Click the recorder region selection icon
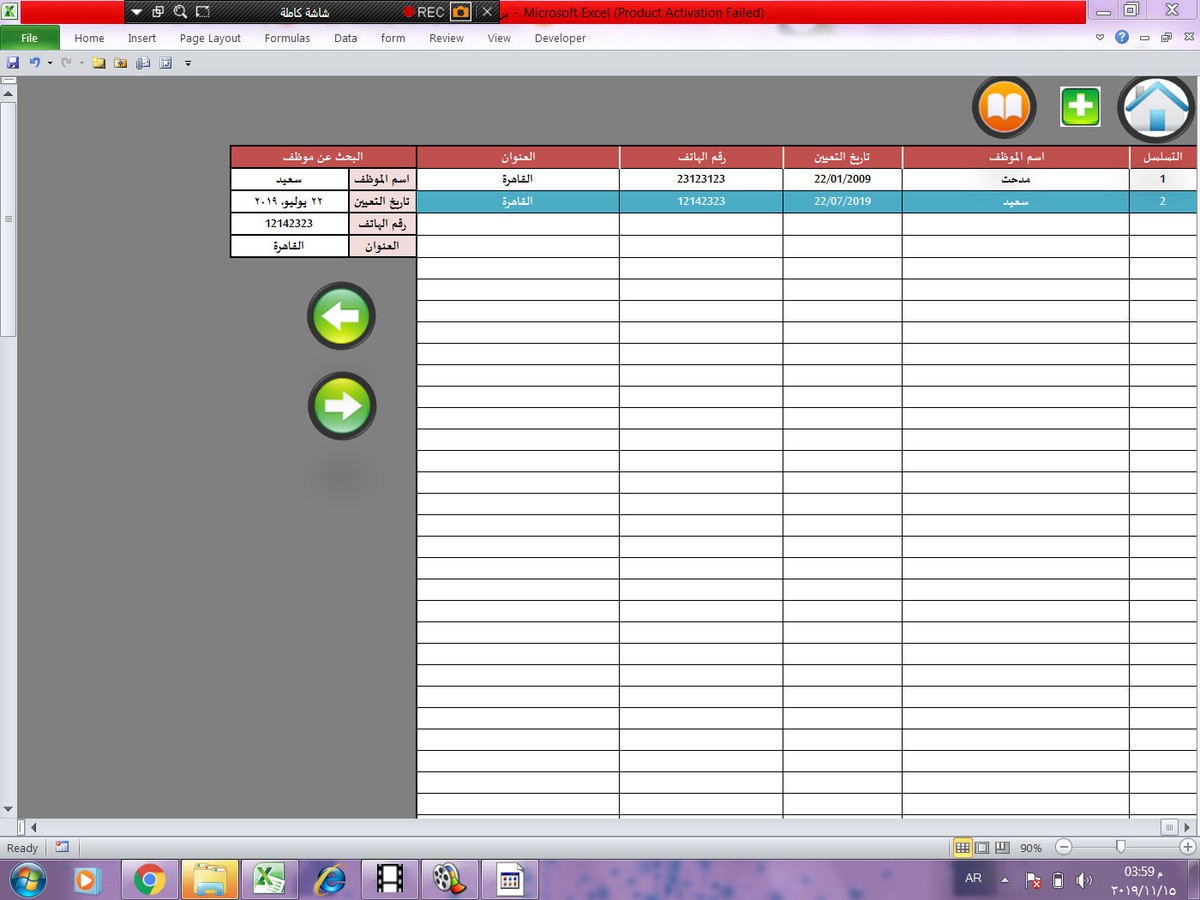1200x900 pixels. 203,12
